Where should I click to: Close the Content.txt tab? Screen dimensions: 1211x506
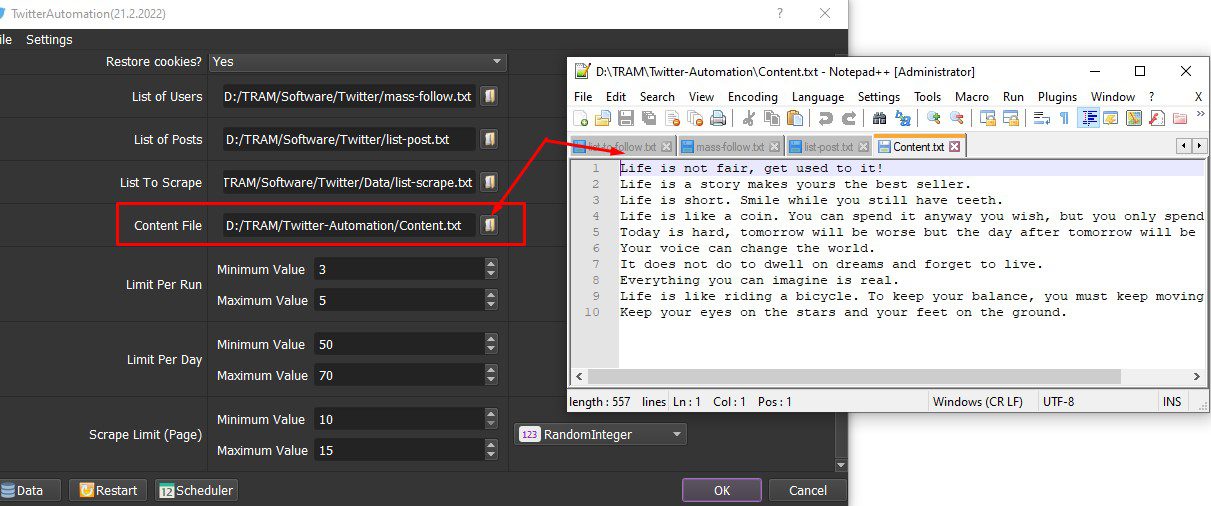954,147
